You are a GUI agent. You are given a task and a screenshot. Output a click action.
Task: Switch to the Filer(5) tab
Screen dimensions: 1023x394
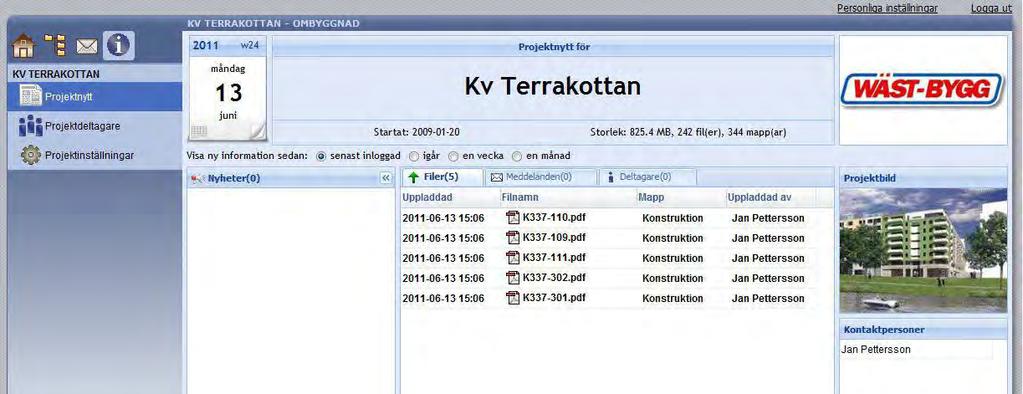(442, 177)
